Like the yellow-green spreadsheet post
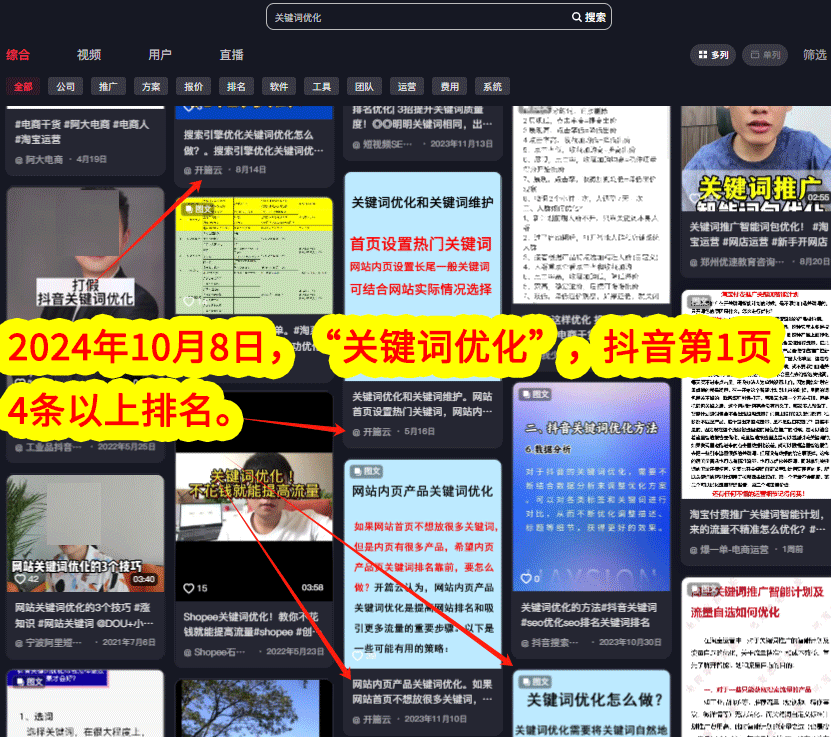The width and height of the screenshot is (831, 737). 189,301
